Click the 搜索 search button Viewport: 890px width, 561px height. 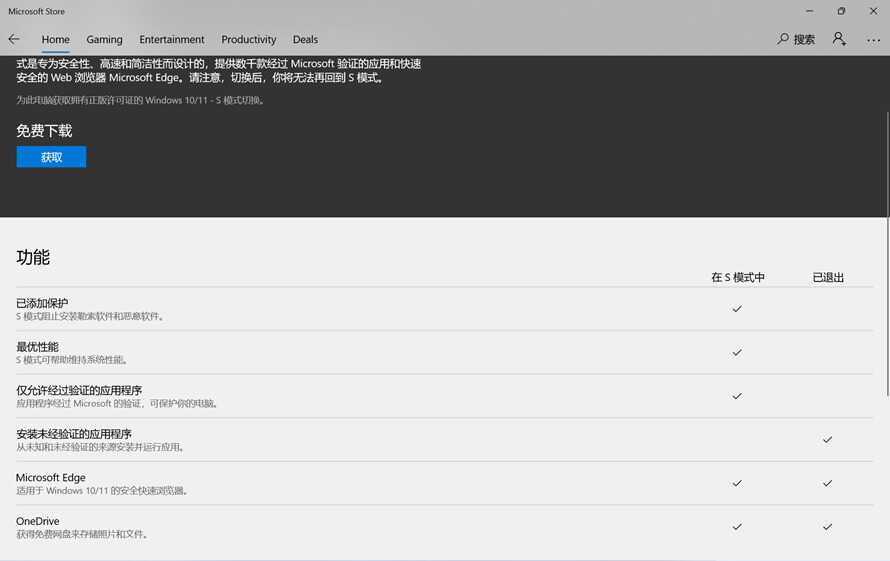796,39
